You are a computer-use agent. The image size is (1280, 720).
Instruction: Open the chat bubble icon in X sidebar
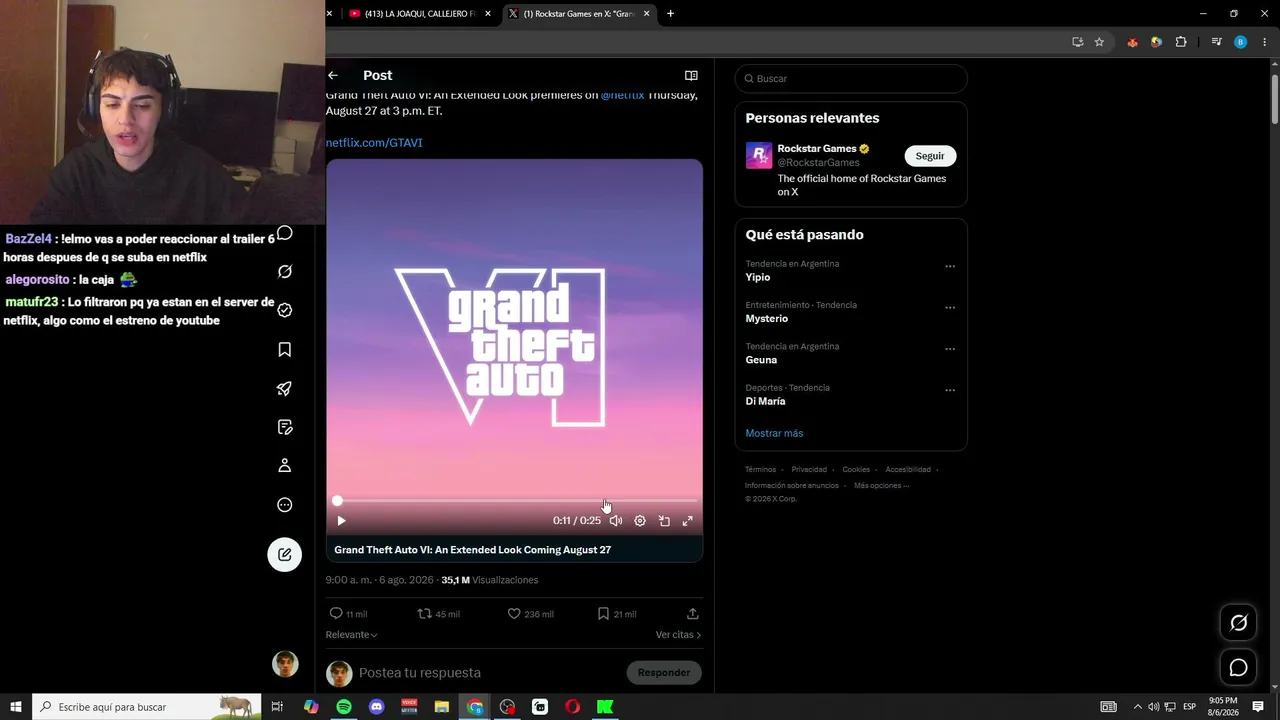285,233
